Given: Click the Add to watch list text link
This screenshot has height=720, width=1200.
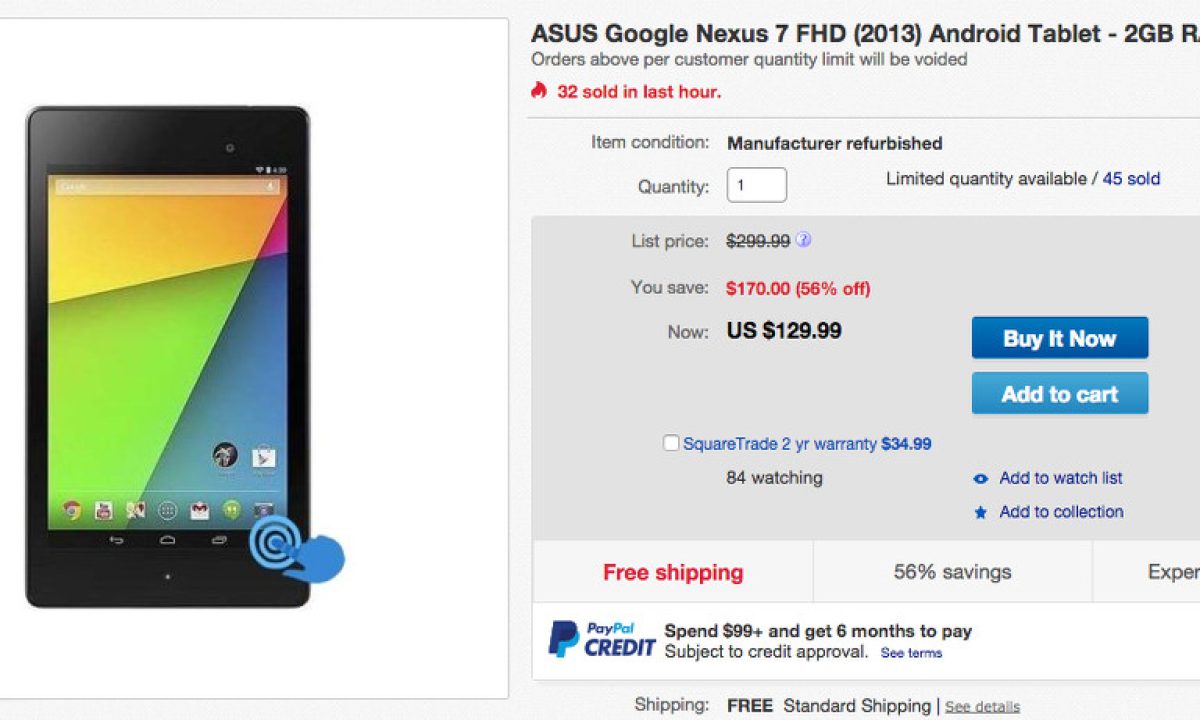Looking at the screenshot, I should (x=1060, y=478).
